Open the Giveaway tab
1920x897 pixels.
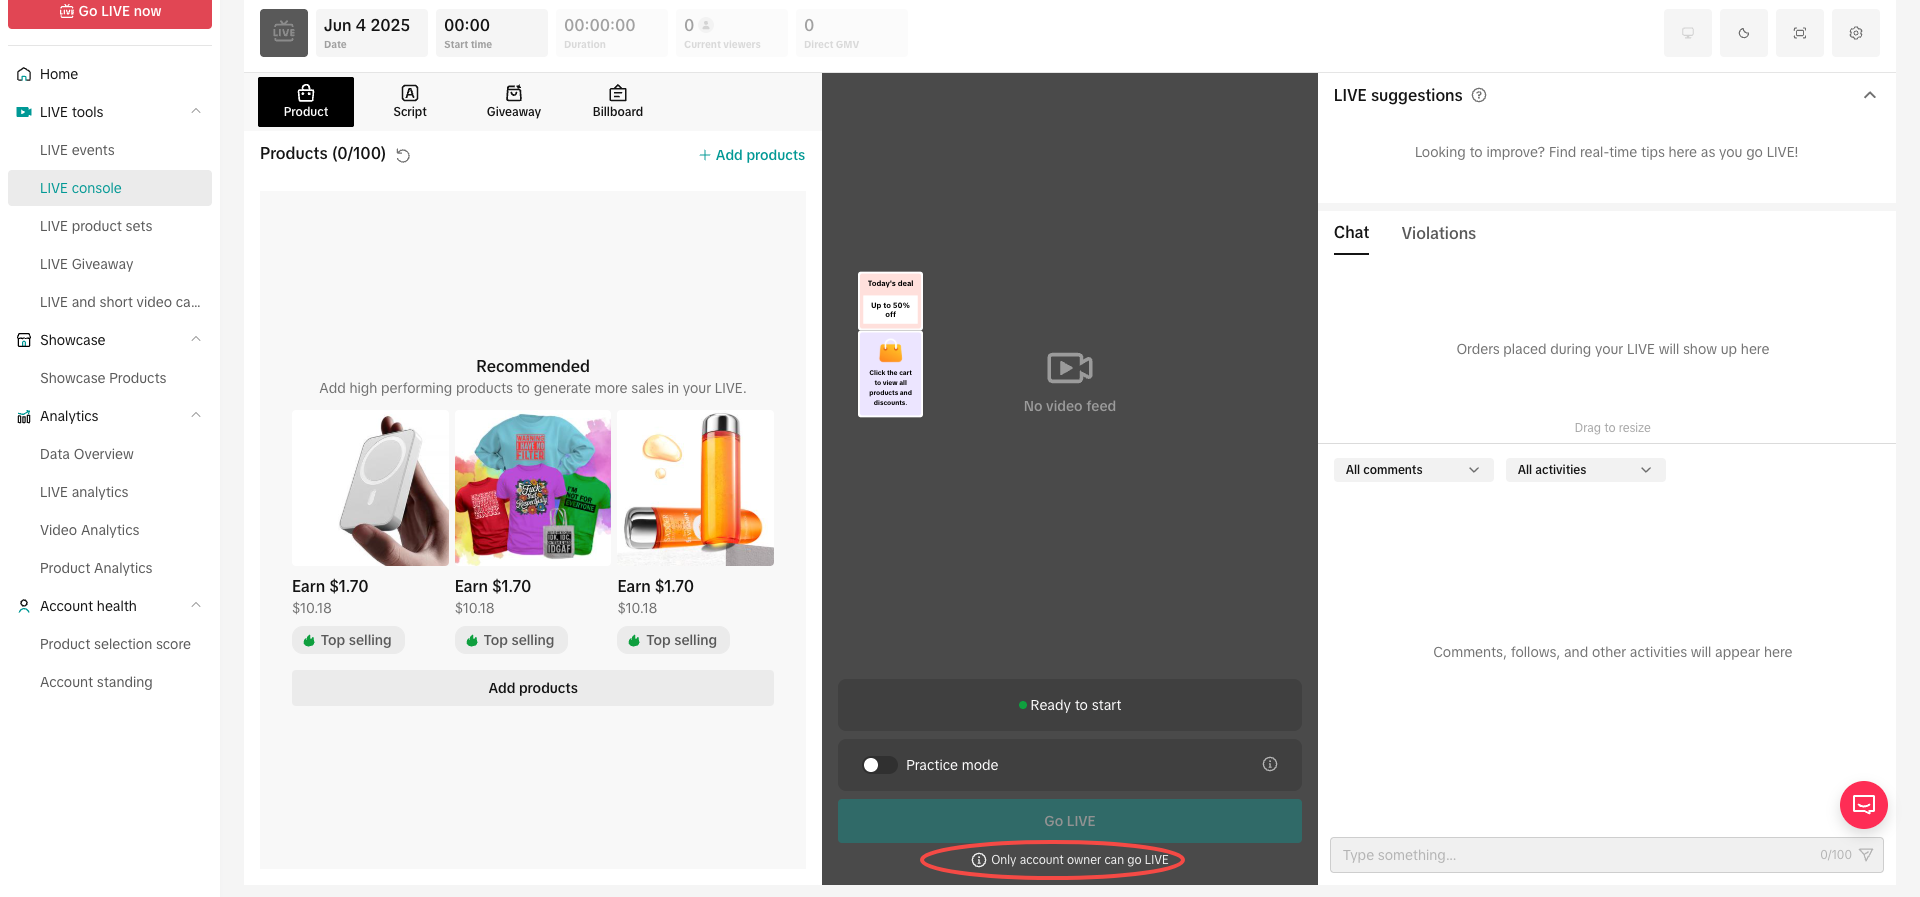(x=513, y=102)
